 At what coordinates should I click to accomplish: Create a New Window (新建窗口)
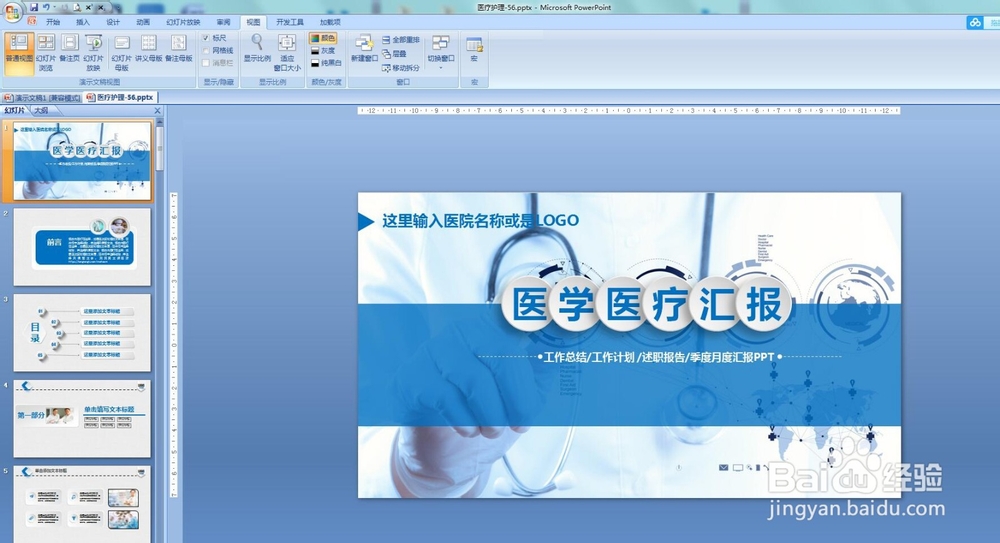(364, 48)
